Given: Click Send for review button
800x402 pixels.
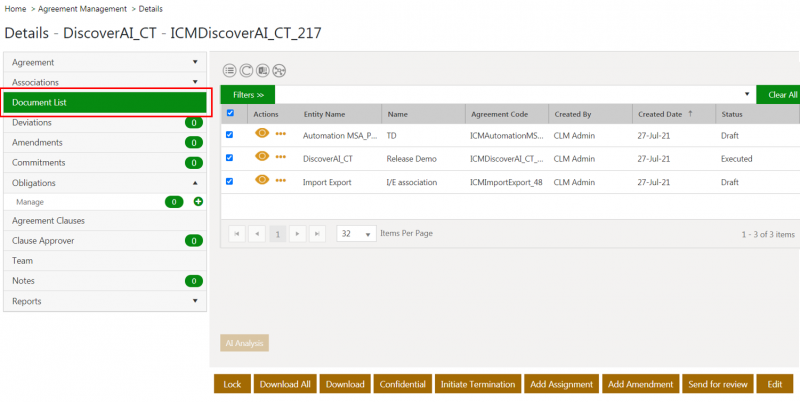Looking at the screenshot, I should pos(717,384).
